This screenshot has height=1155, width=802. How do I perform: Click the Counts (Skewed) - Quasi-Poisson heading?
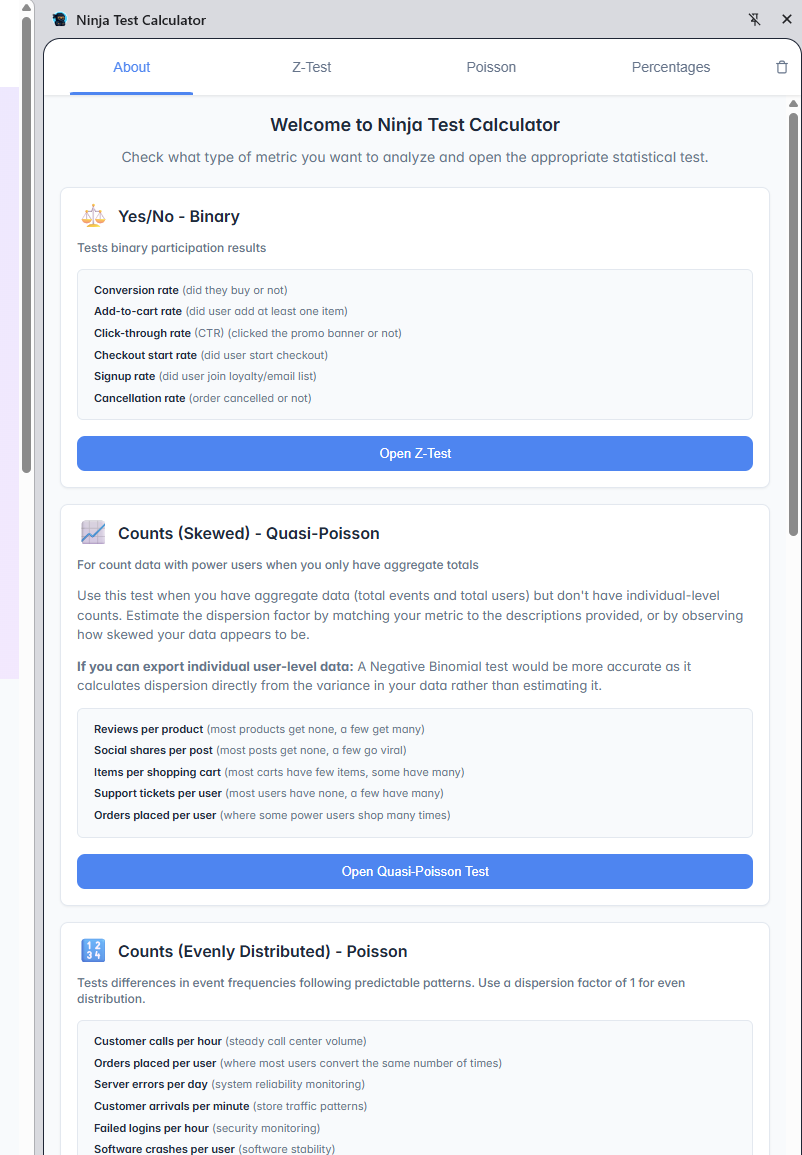click(249, 533)
